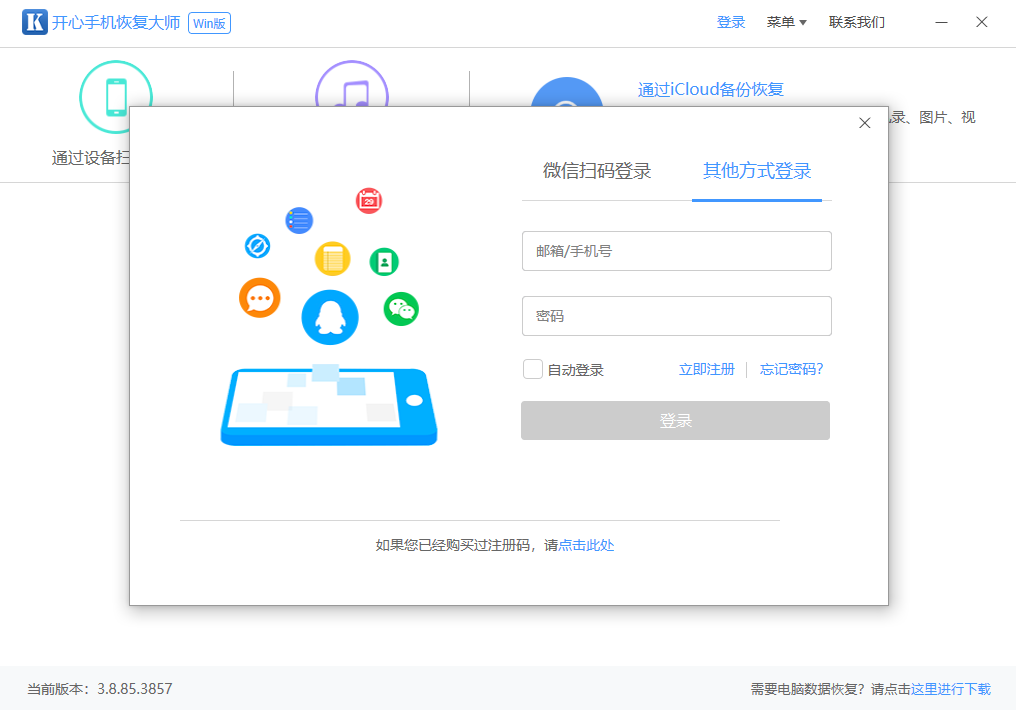Image resolution: width=1016 pixels, height=710 pixels.
Task: Open 联系我们 in the title bar
Action: [x=857, y=22]
